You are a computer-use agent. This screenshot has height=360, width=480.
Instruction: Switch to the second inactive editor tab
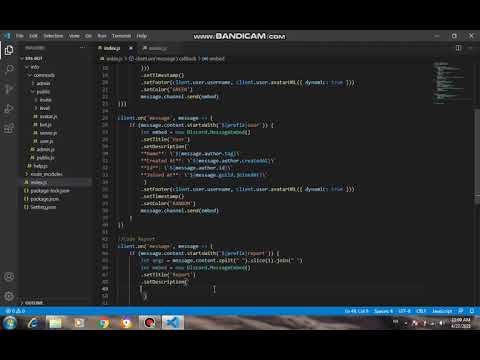point(157,48)
